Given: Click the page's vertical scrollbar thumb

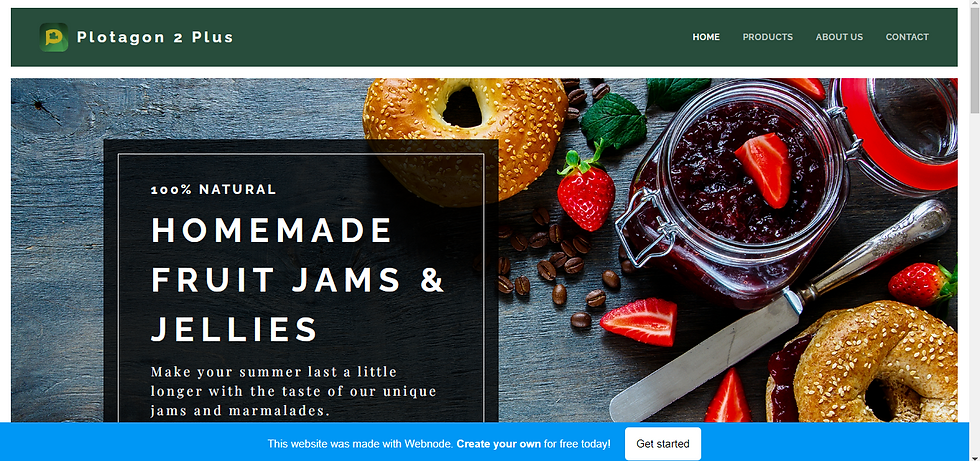Looking at the screenshot, I should (974, 61).
